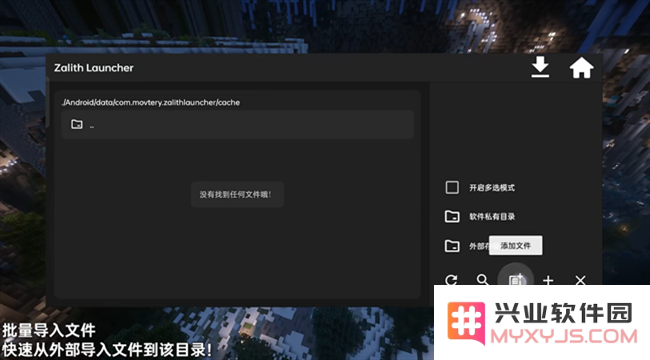Click the refresh file list icon

(x=451, y=280)
